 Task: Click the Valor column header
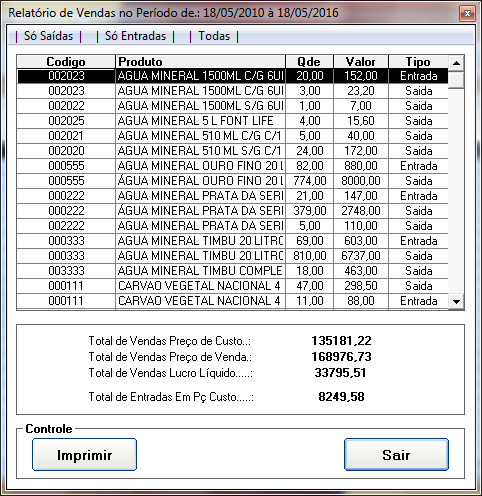(361, 62)
